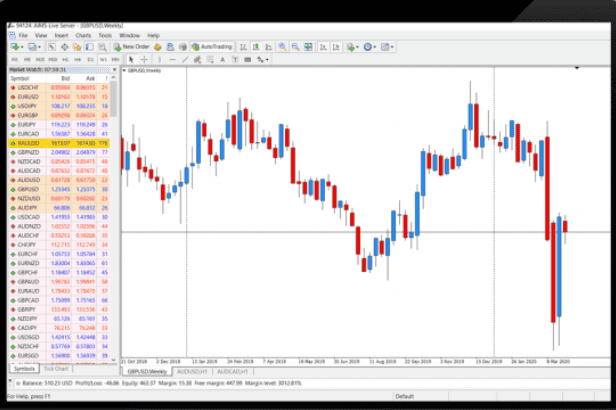Select the text label tool
Image resolution: width=616 pixels, height=410 pixels.
click(235, 59)
